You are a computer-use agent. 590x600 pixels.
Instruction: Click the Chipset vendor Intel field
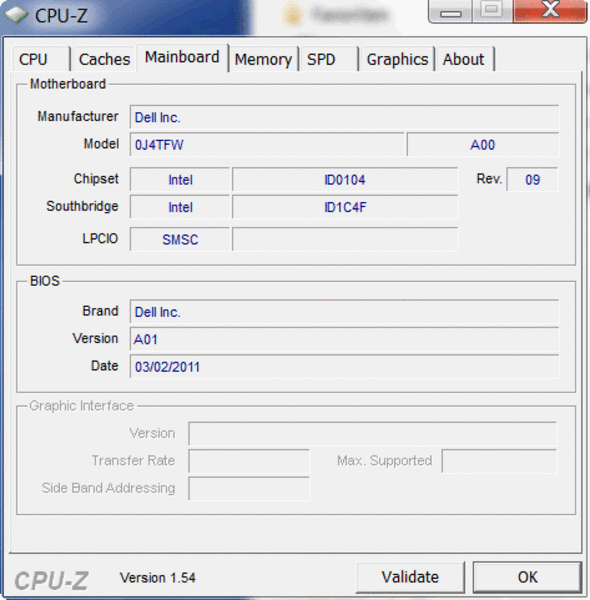click(x=180, y=179)
